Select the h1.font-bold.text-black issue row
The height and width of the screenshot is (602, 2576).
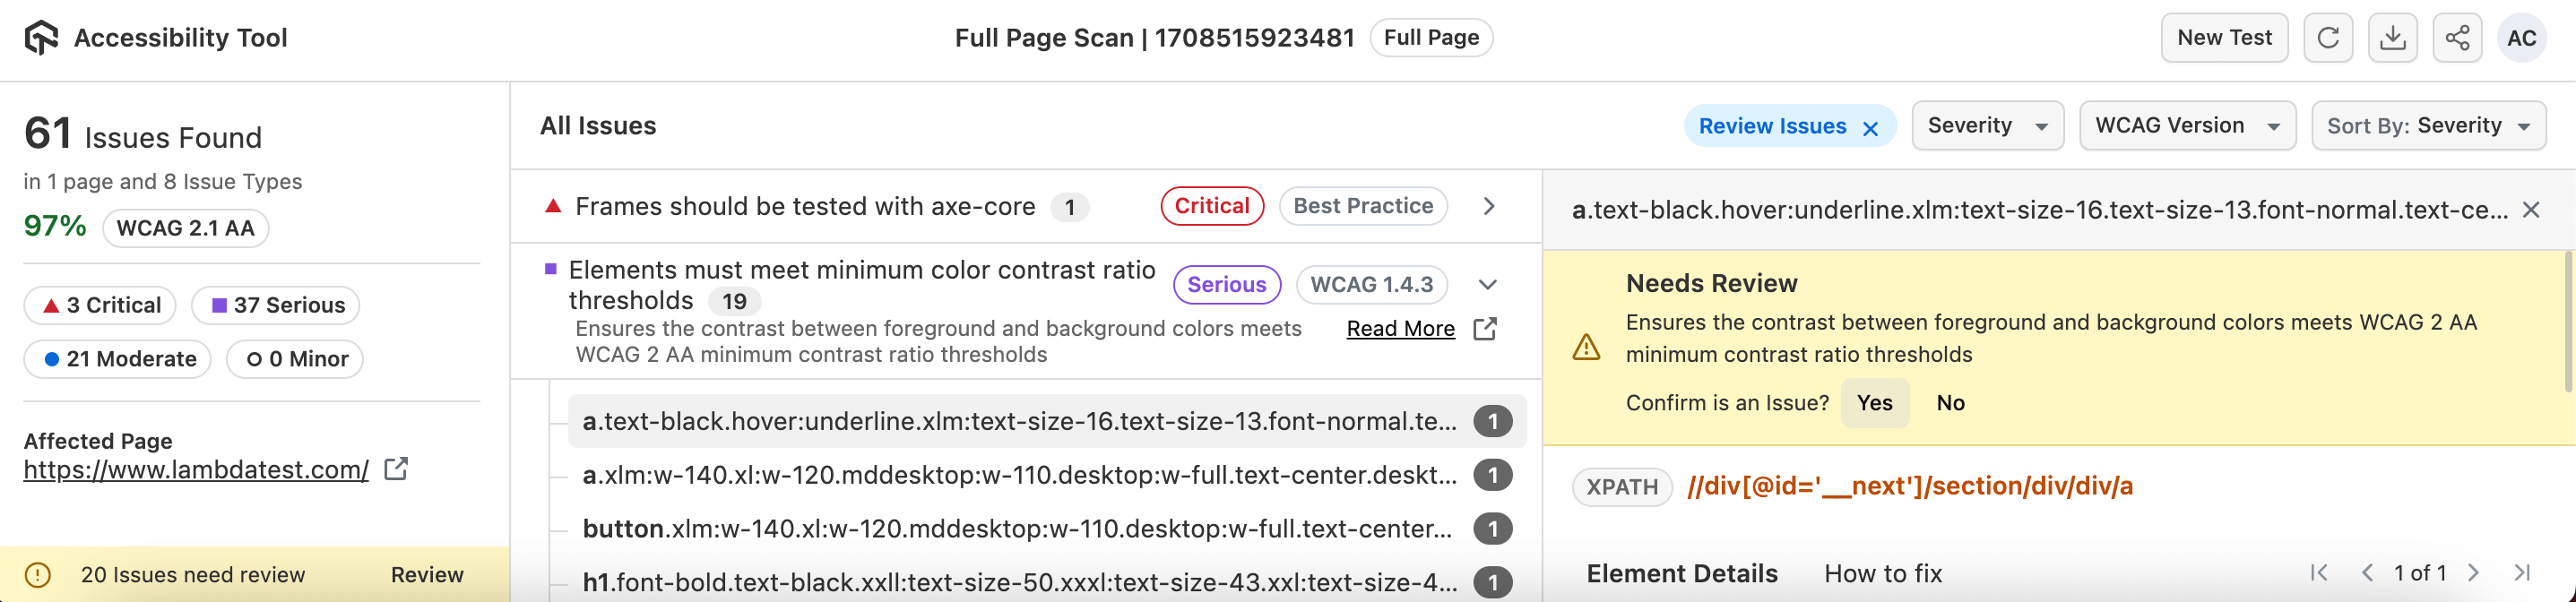coord(1019,582)
